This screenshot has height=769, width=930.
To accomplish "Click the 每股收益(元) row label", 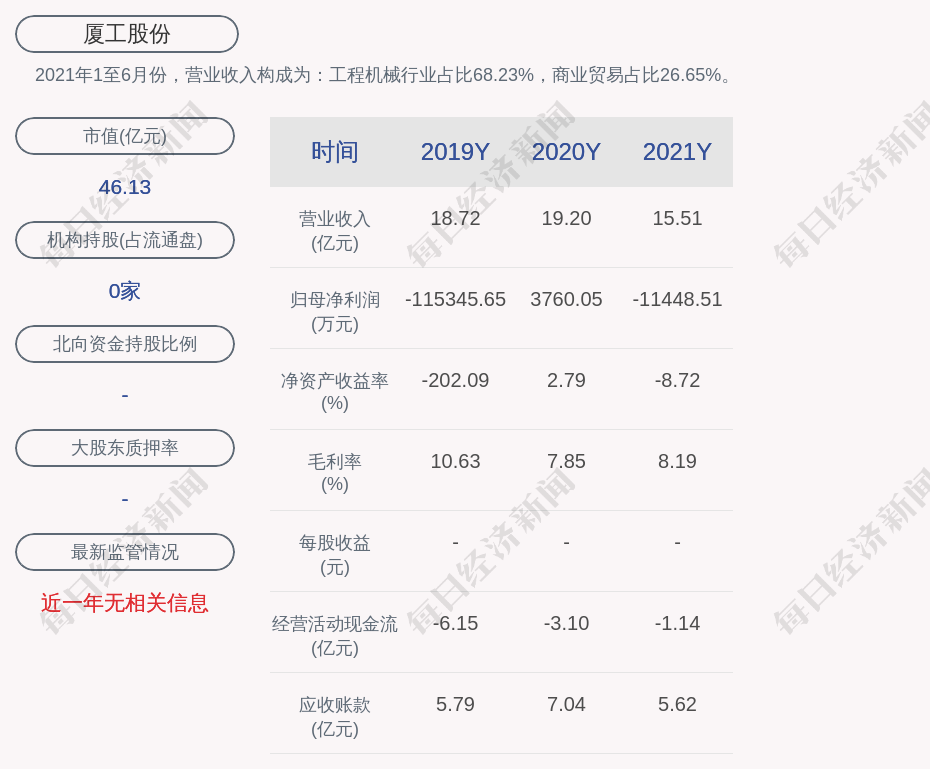I will coord(335,555).
